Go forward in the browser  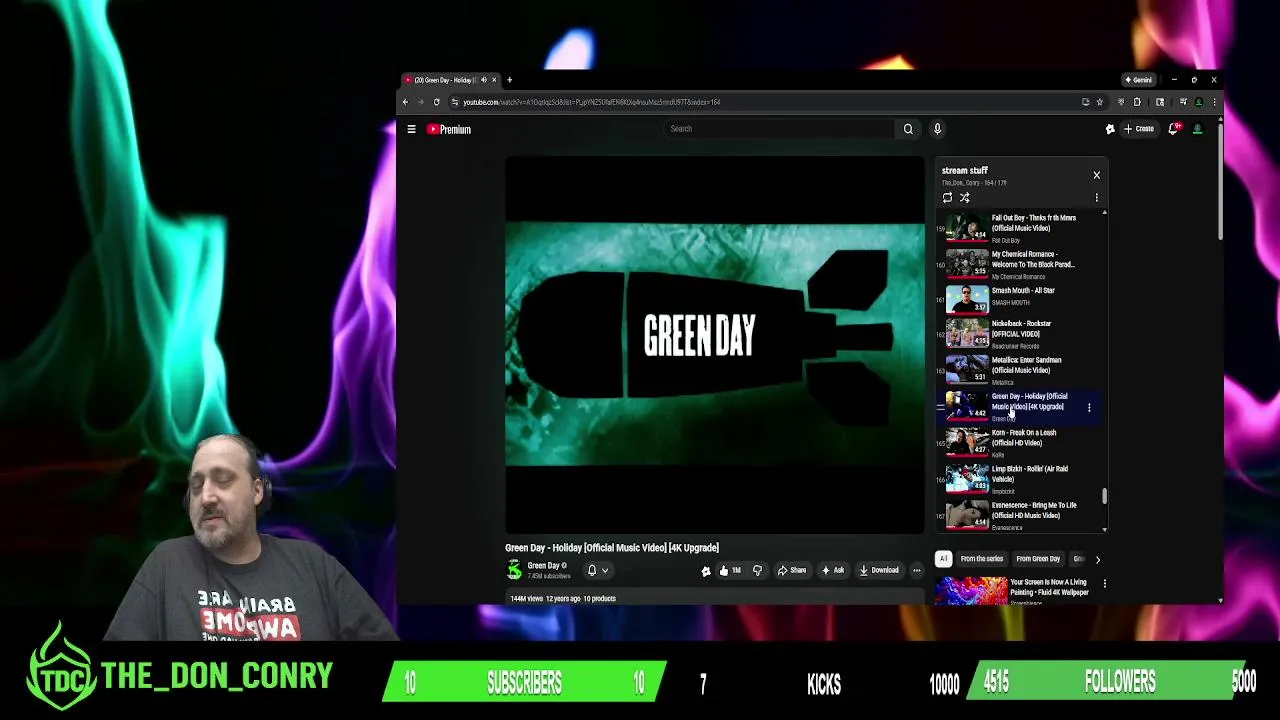click(420, 102)
